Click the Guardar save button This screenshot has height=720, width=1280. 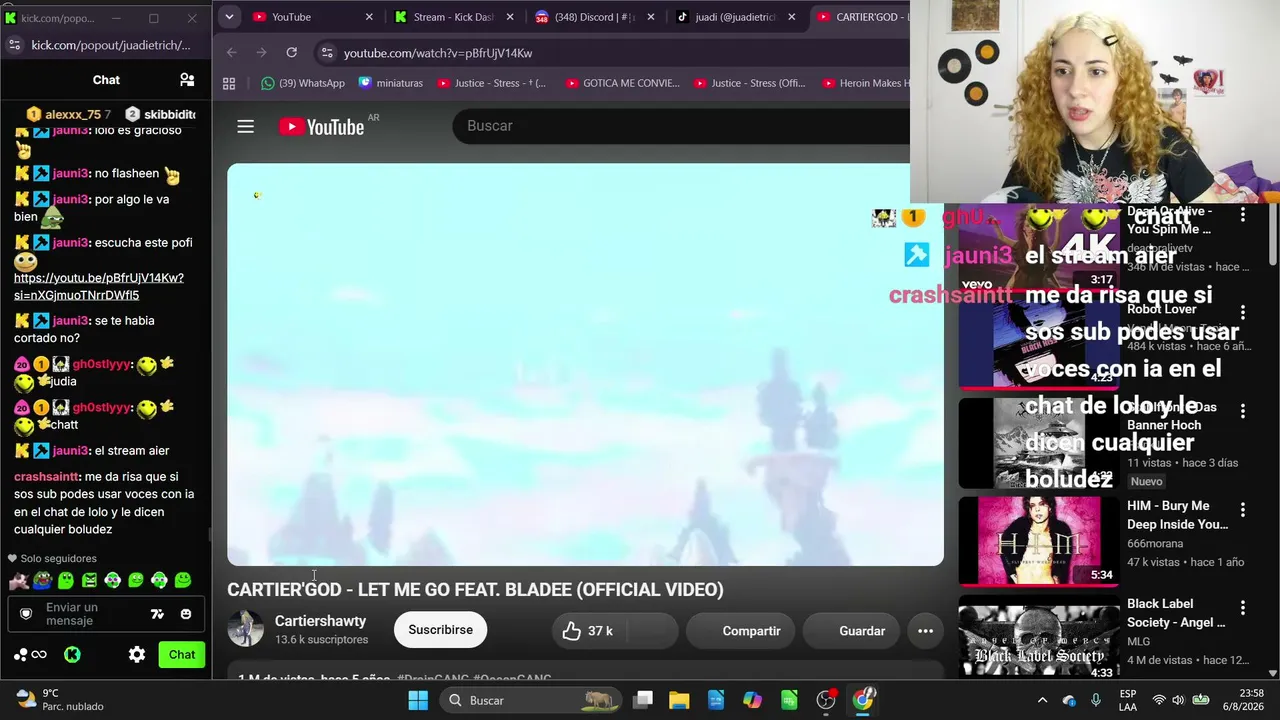[850, 631]
